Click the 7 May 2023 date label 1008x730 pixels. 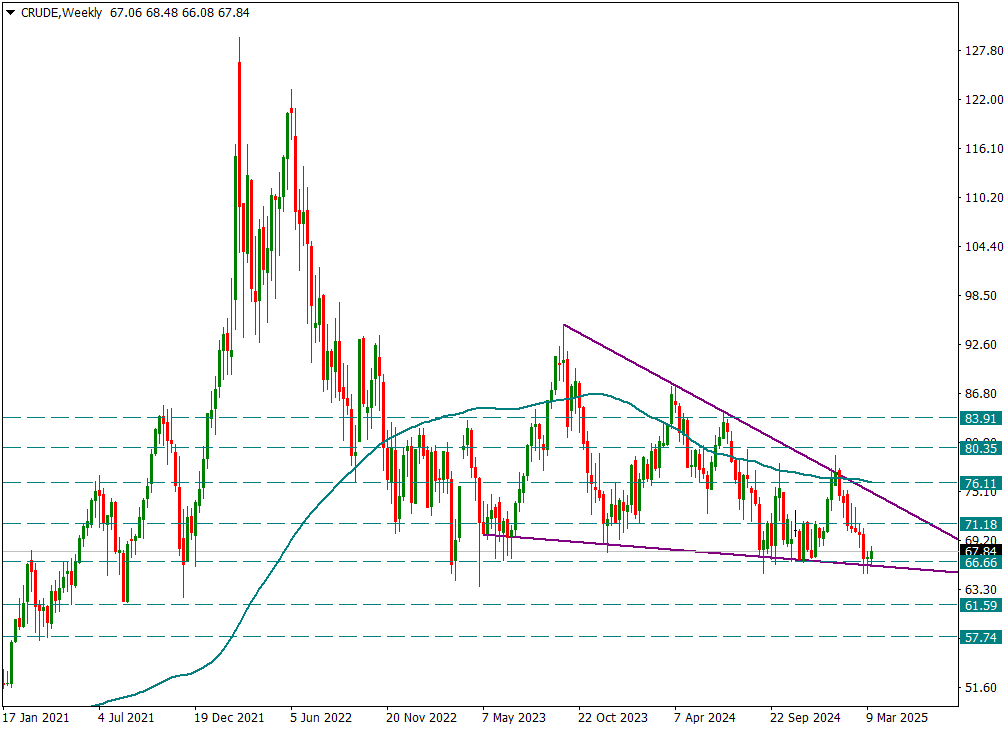pyautogui.click(x=514, y=717)
